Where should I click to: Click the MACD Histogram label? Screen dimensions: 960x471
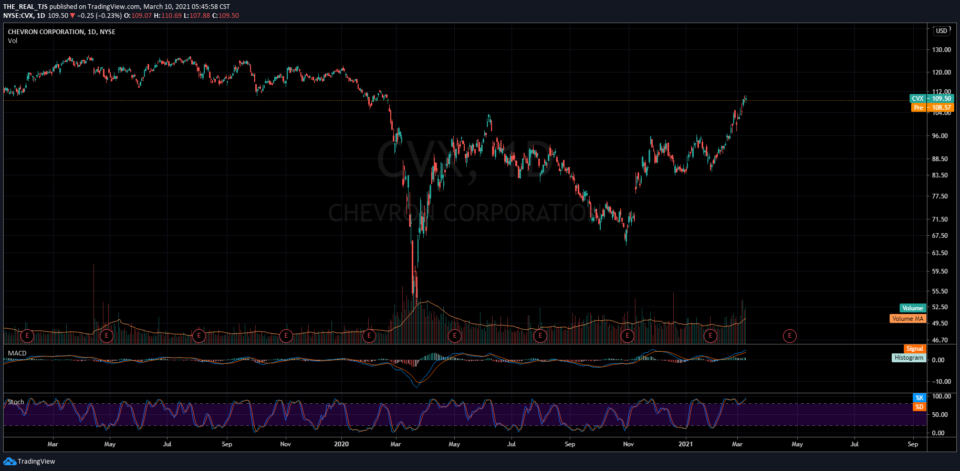(908, 357)
